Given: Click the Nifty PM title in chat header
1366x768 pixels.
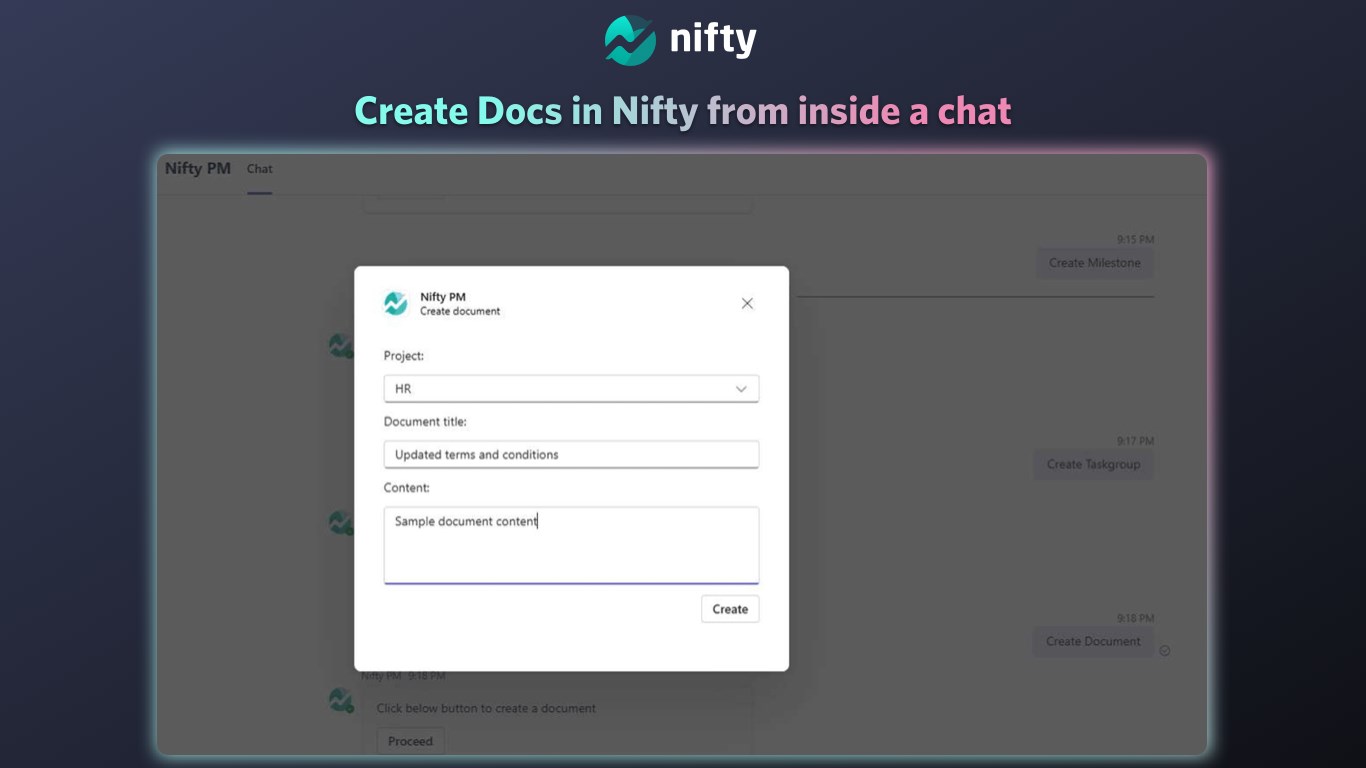Looking at the screenshot, I should coord(198,168).
